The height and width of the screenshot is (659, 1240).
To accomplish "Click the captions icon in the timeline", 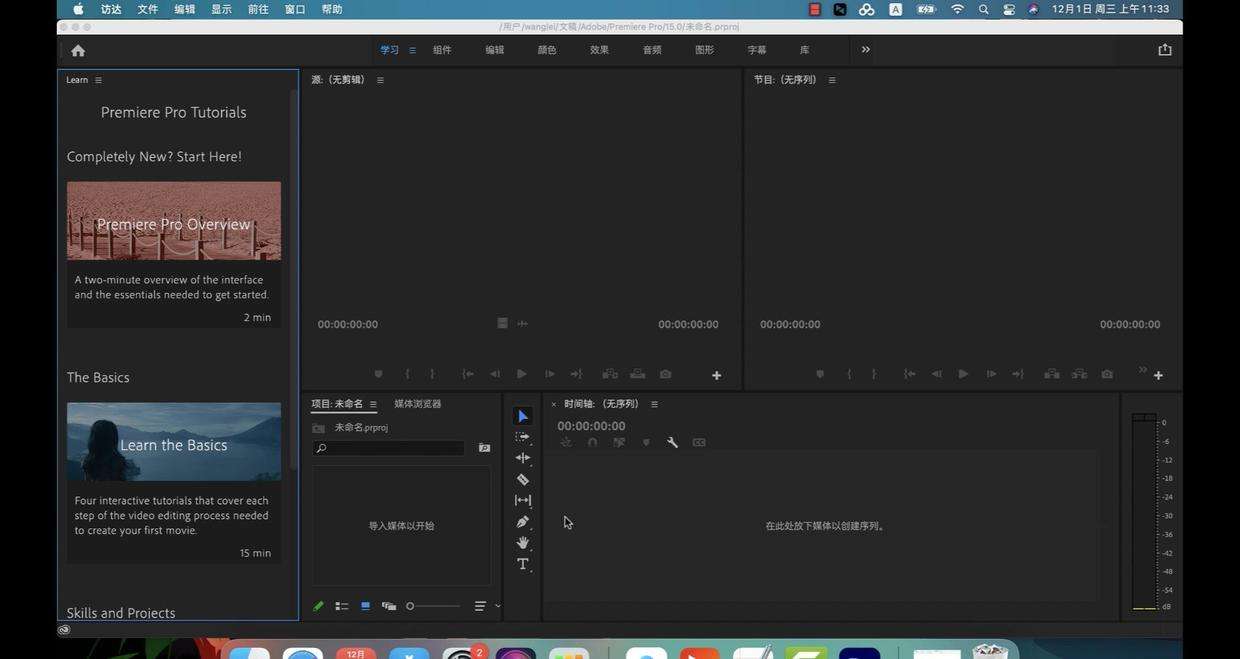I will [x=699, y=441].
